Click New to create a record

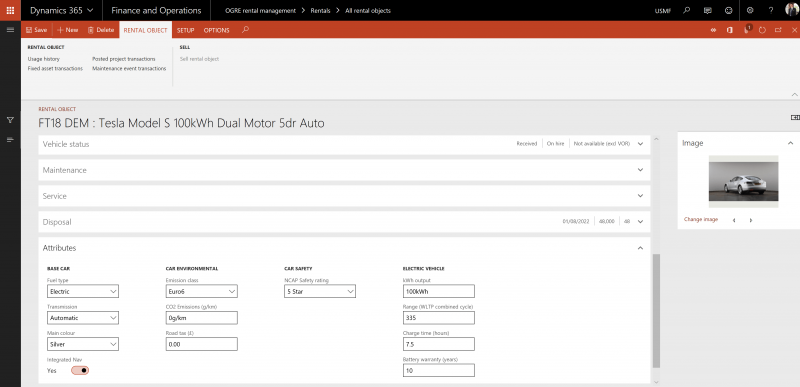click(x=67, y=30)
